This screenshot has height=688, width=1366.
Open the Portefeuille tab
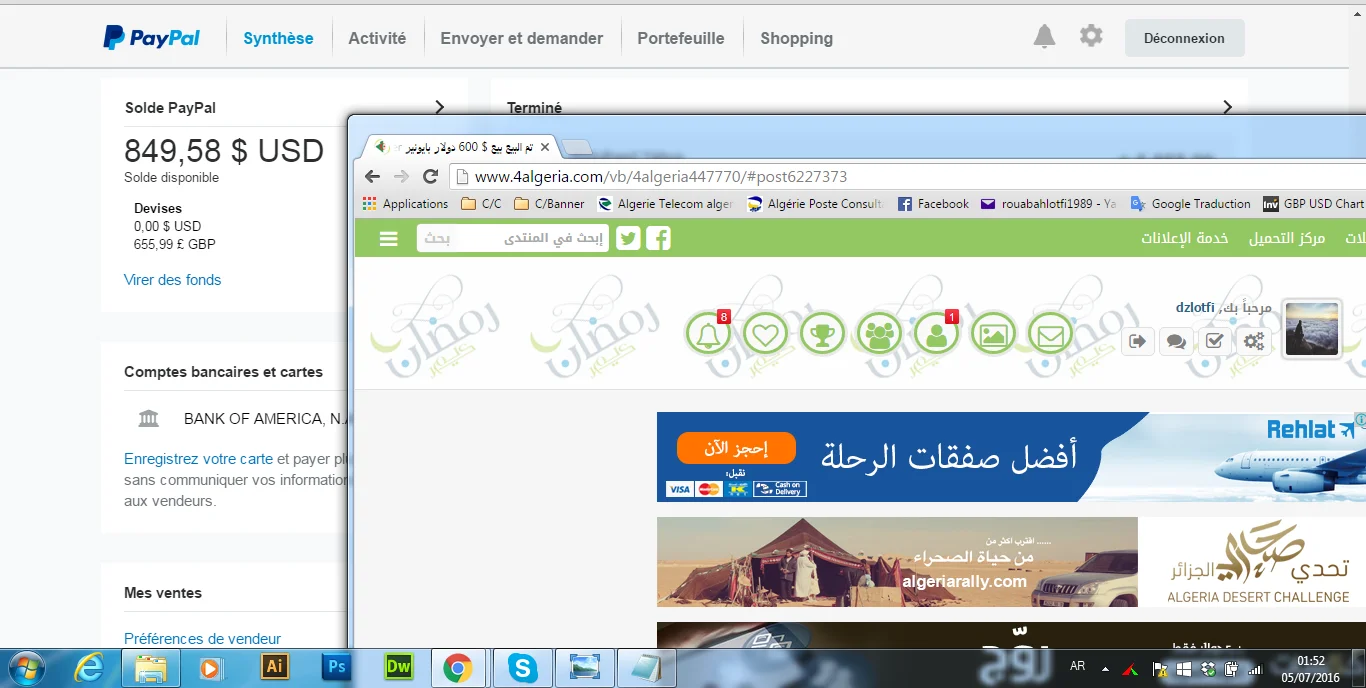681,38
